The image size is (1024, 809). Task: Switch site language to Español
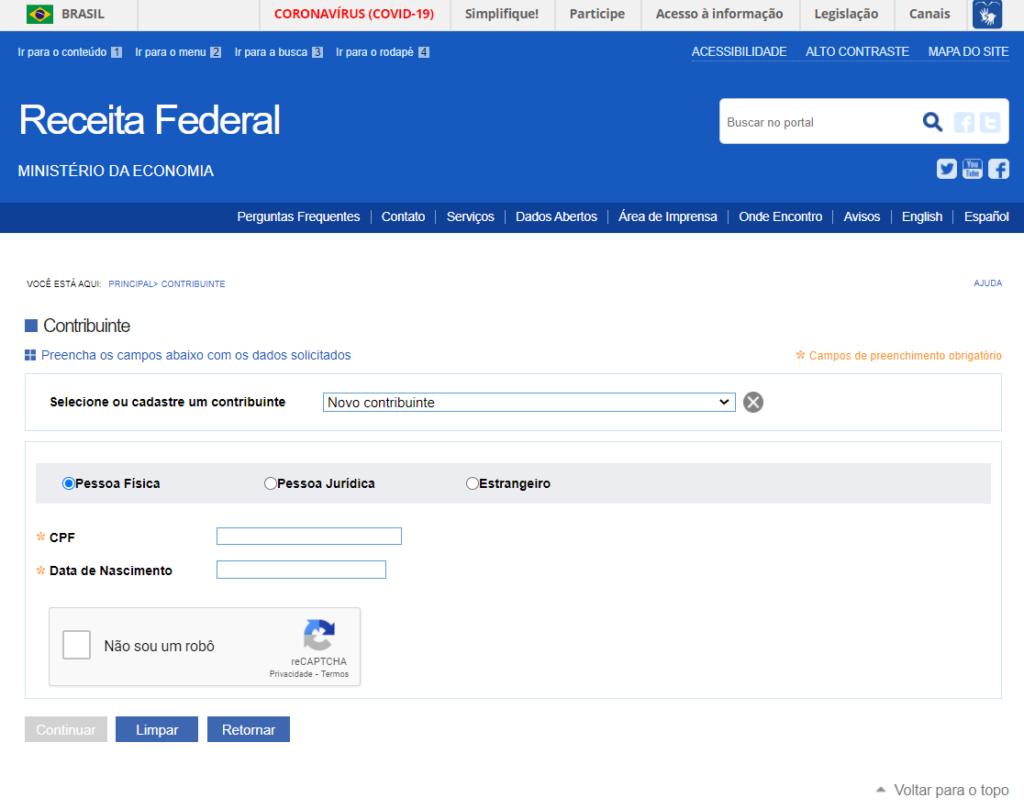coord(986,217)
